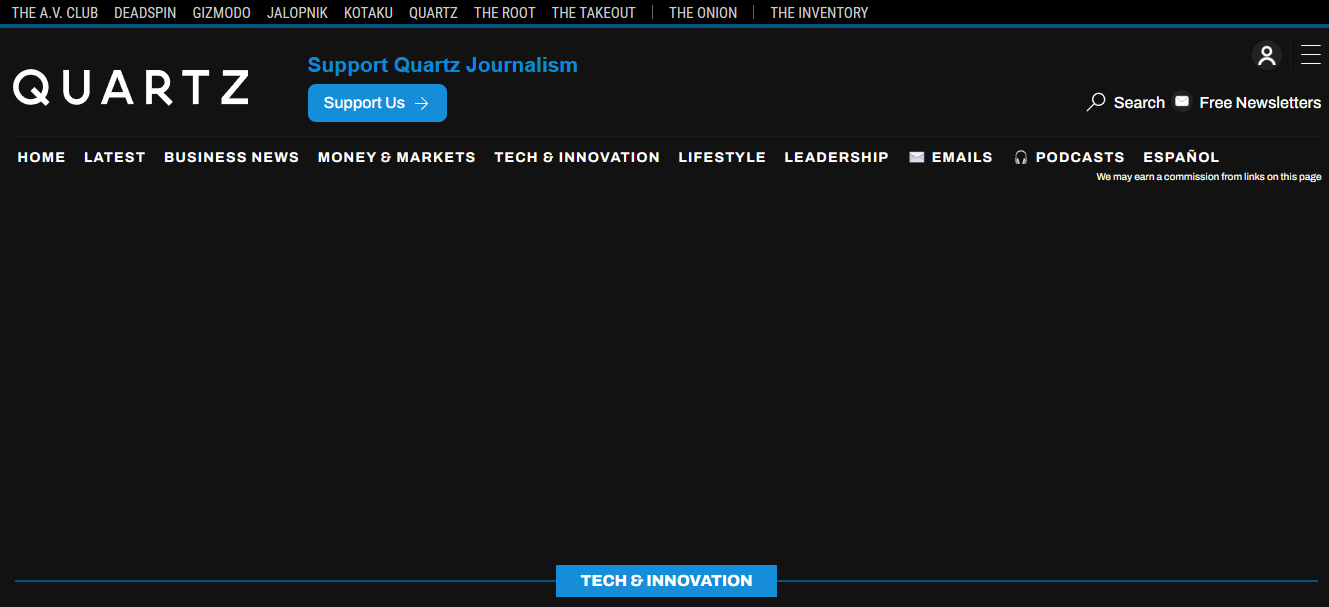This screenshot has height=607, width=1329.
Task: Open Money & Markets section
Action: [x=396, y=157]
